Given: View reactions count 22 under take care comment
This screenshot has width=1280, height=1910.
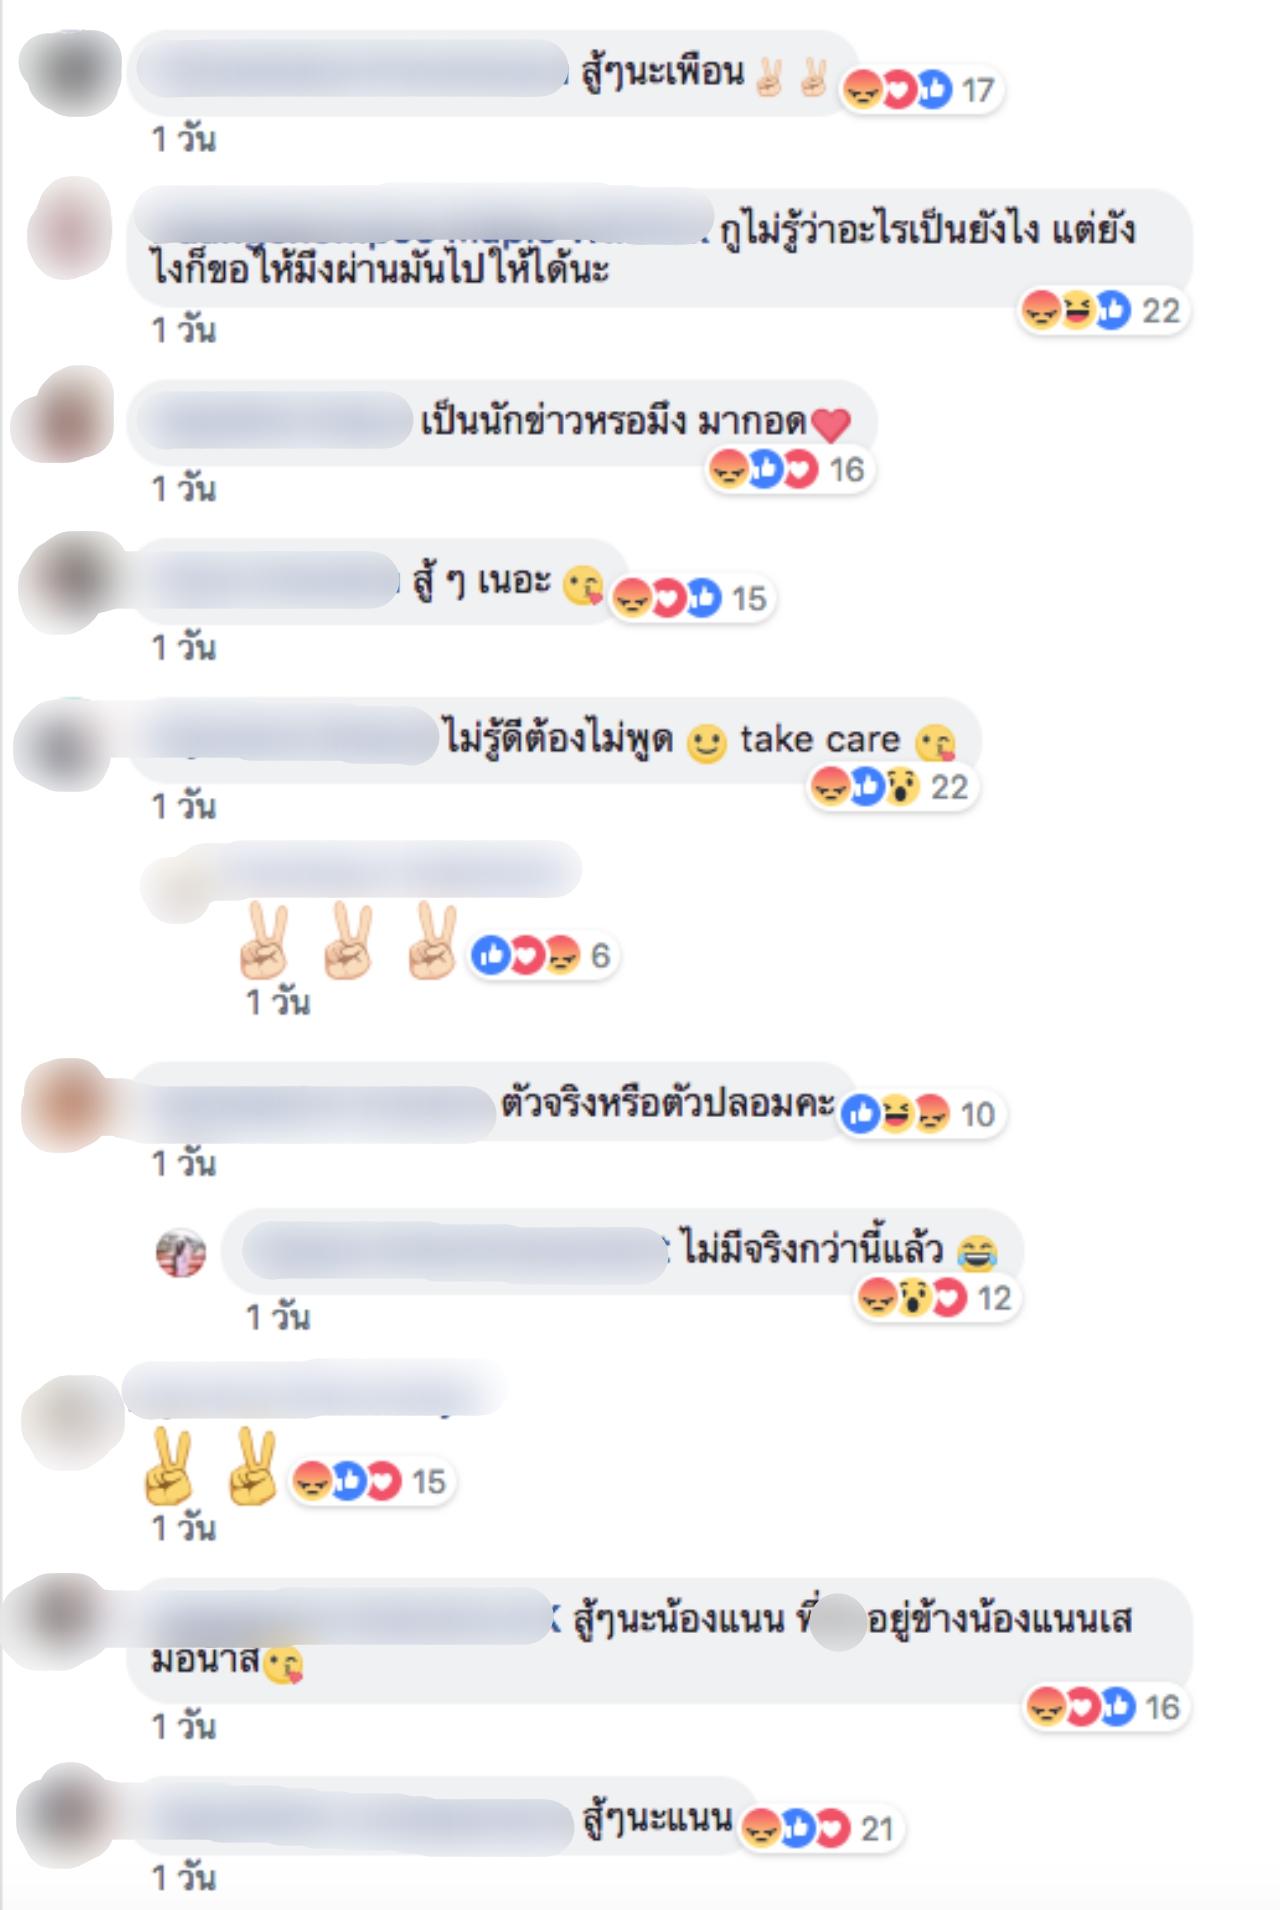Looking at the screenshot, I should click(892, 788).
